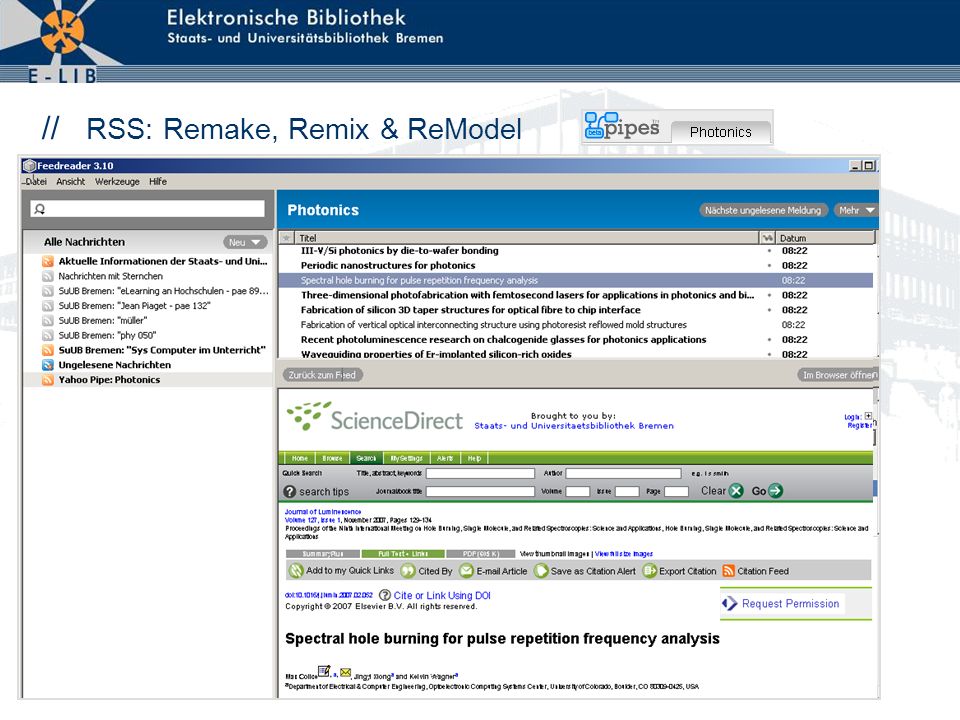
Task: Open article Recent photoluminescence research on chalcogenide glasses
Action: tap(503, 339)
